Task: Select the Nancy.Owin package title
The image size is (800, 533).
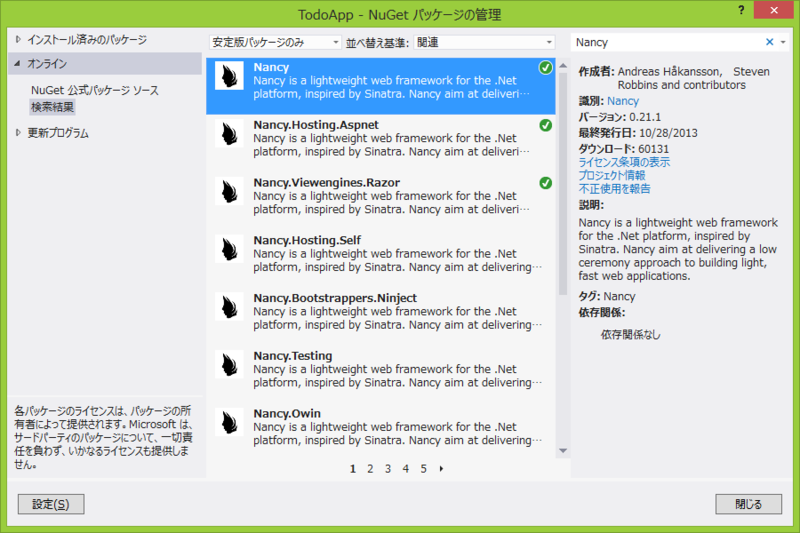Action: tap(287, 413)
